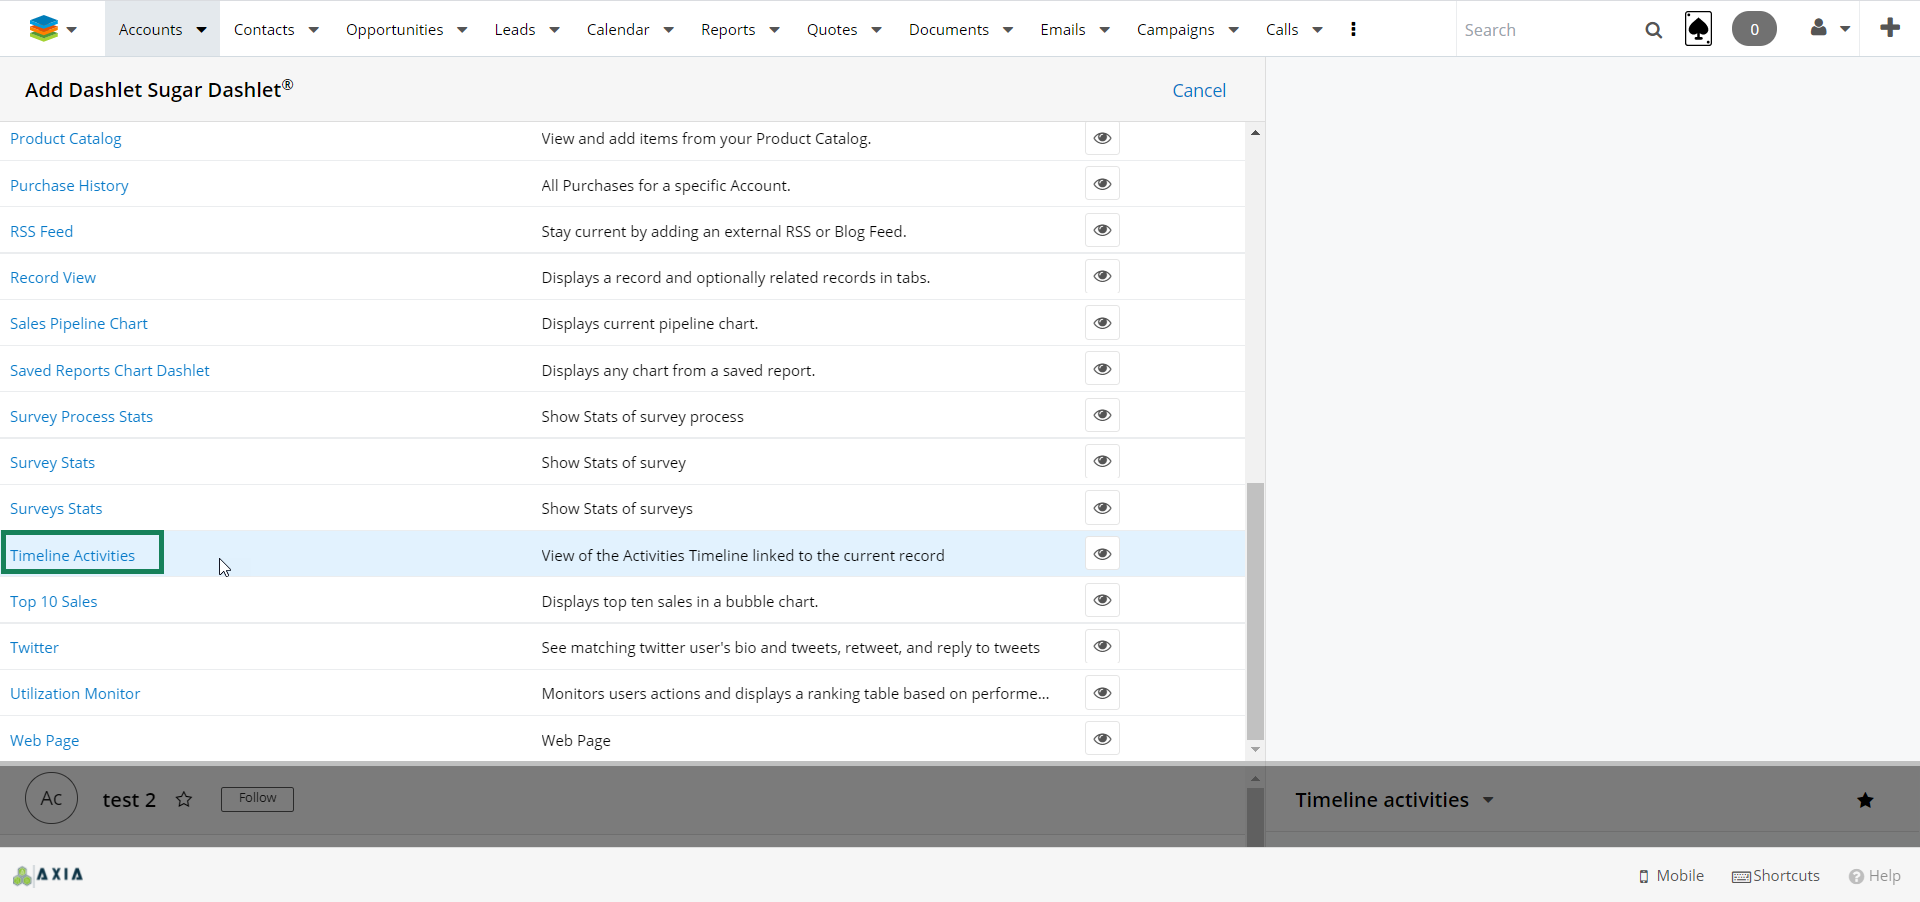Expand the Timeline activities dashboard dropdown
The height and width of the screenshot is (902, 1920).
coord(1488,800)
